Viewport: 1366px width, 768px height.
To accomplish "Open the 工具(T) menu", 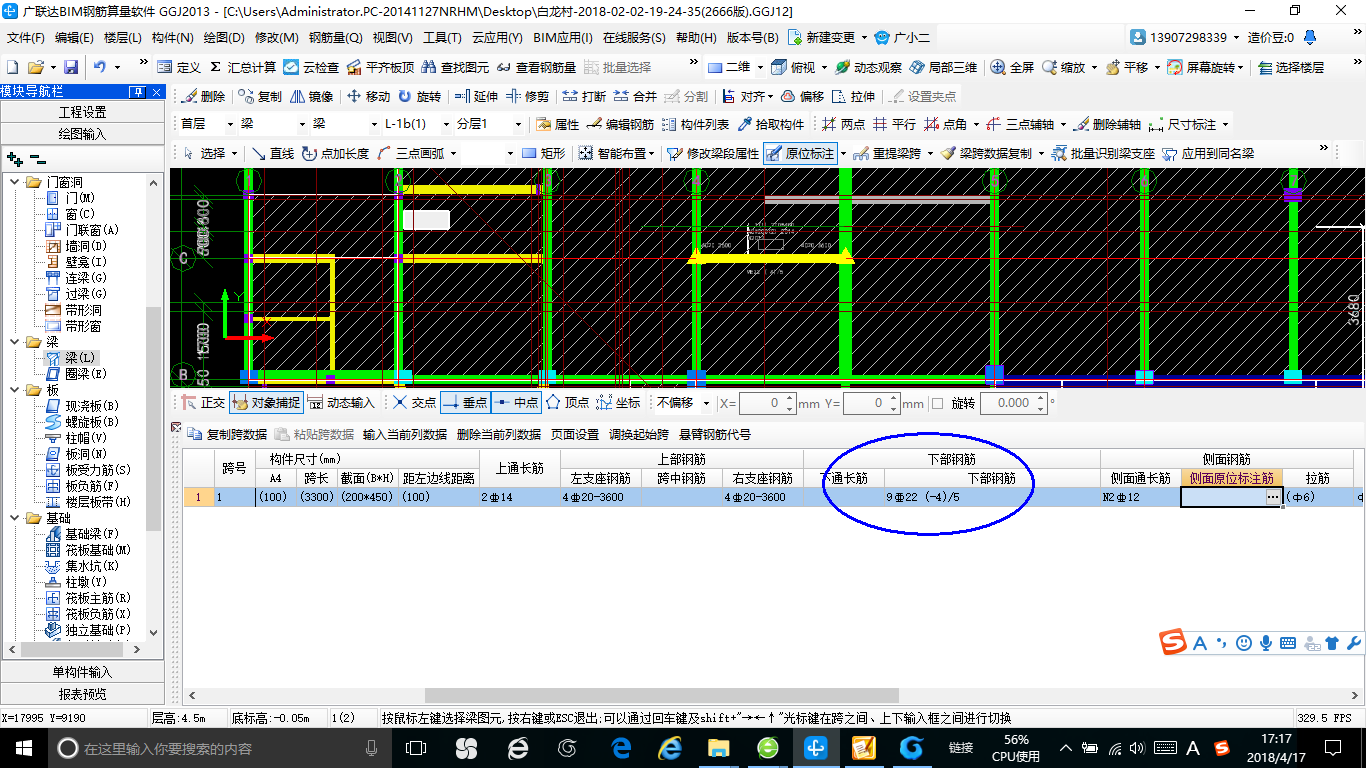I will [442, 38].
